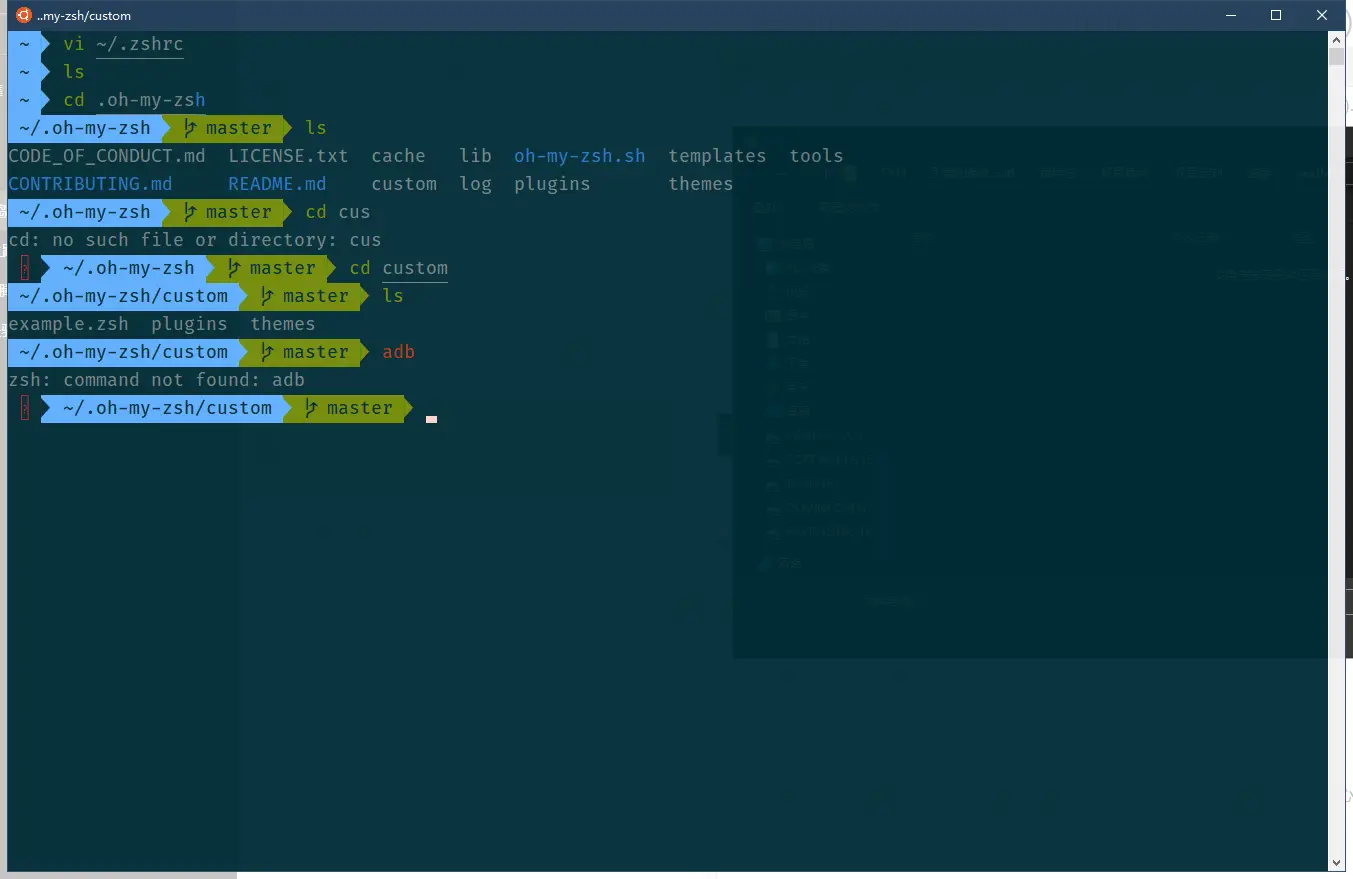The width and height of the screenshot is (1353, 879).
Task: Click the oh-my-zsh.sh file name
Action: click(580, 156)
